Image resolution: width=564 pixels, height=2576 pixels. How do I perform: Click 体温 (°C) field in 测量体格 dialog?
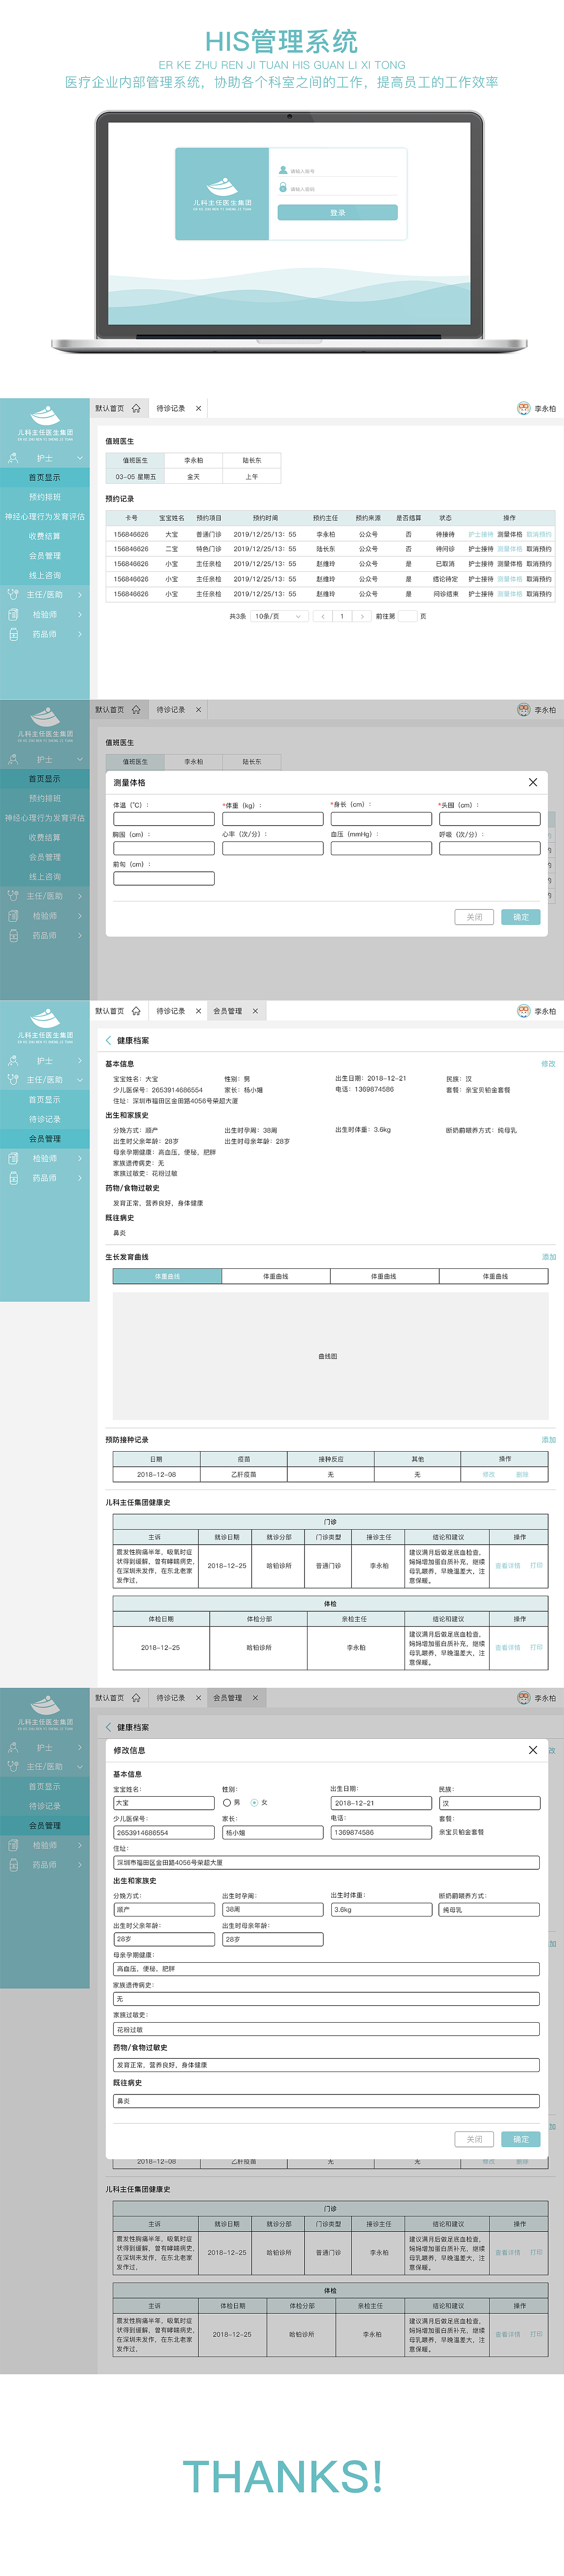click(164, 819)
